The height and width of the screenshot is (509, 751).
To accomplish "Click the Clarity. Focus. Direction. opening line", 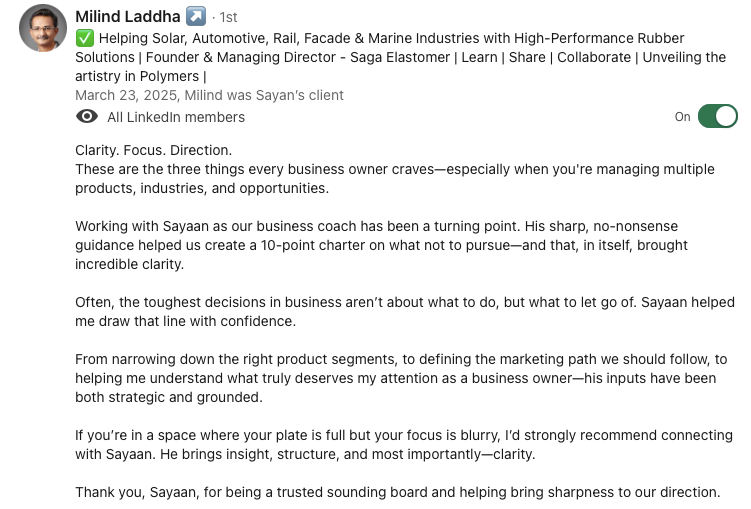I will [153, 150].
